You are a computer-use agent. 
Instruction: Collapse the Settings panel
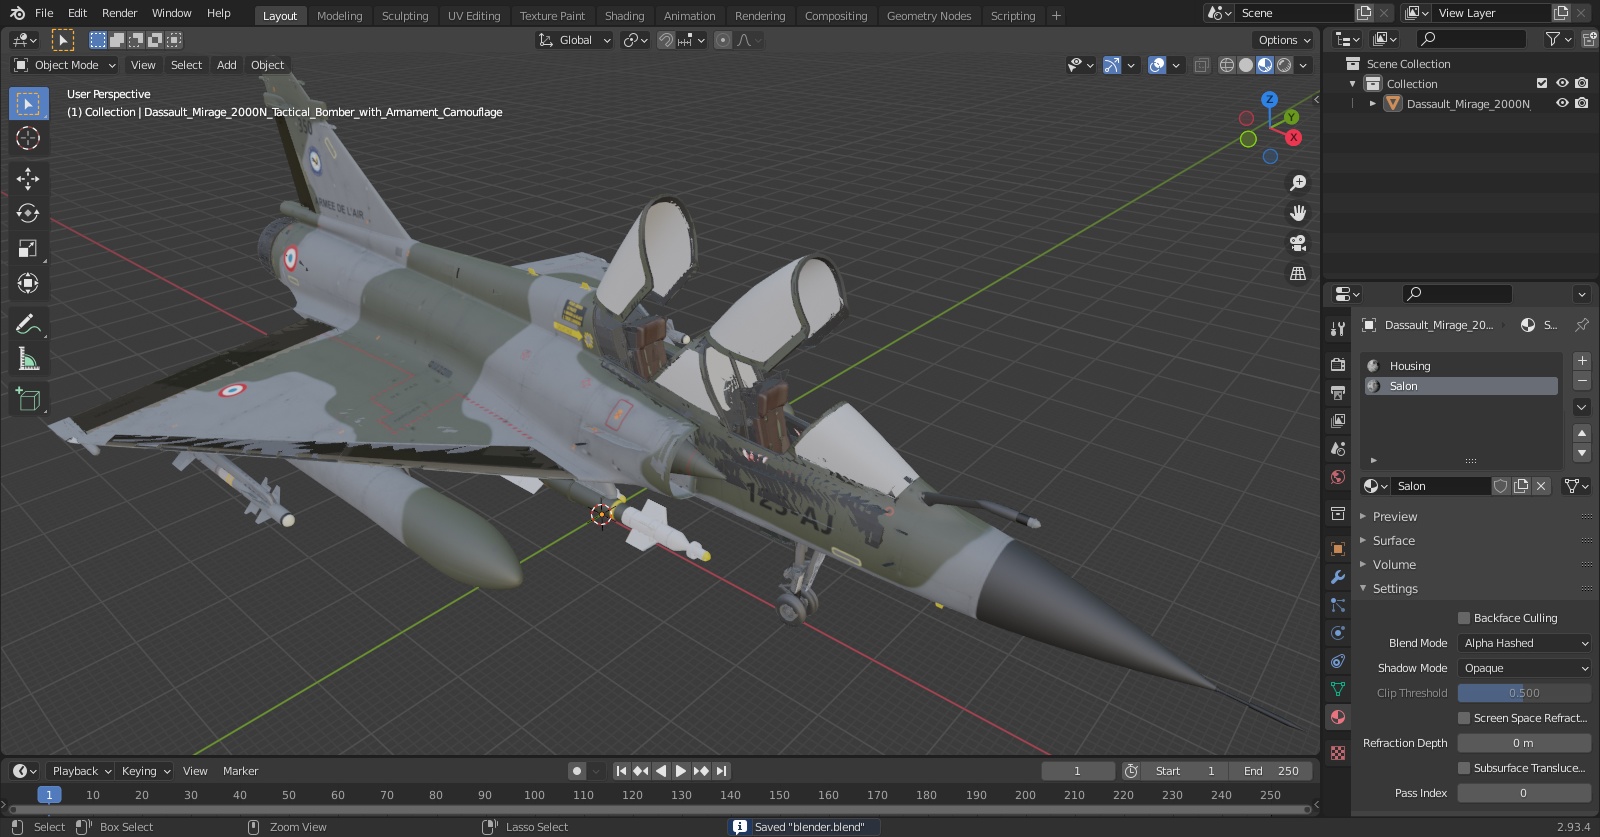pos(1395,589)
